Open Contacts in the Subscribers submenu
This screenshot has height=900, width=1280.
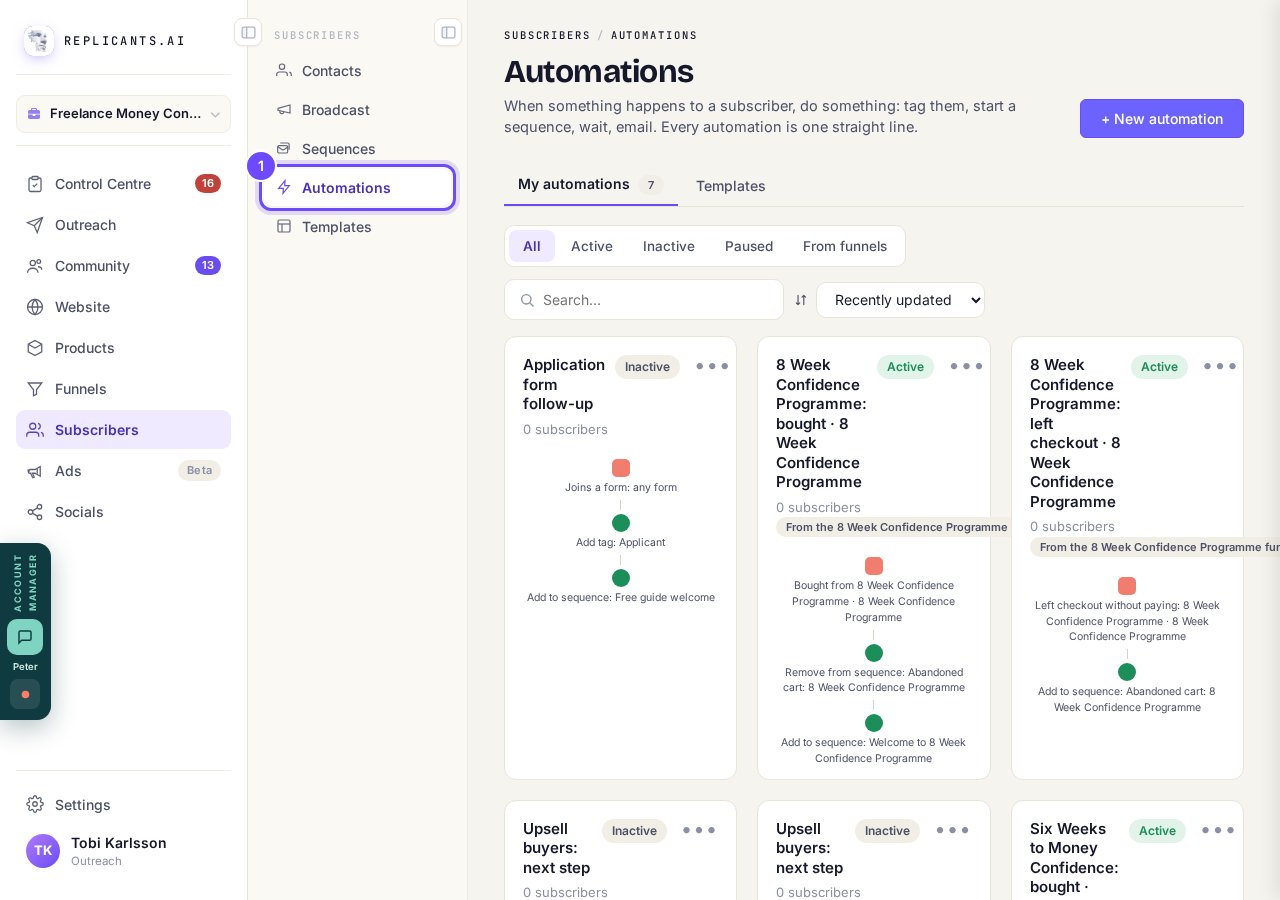point(358,70)
